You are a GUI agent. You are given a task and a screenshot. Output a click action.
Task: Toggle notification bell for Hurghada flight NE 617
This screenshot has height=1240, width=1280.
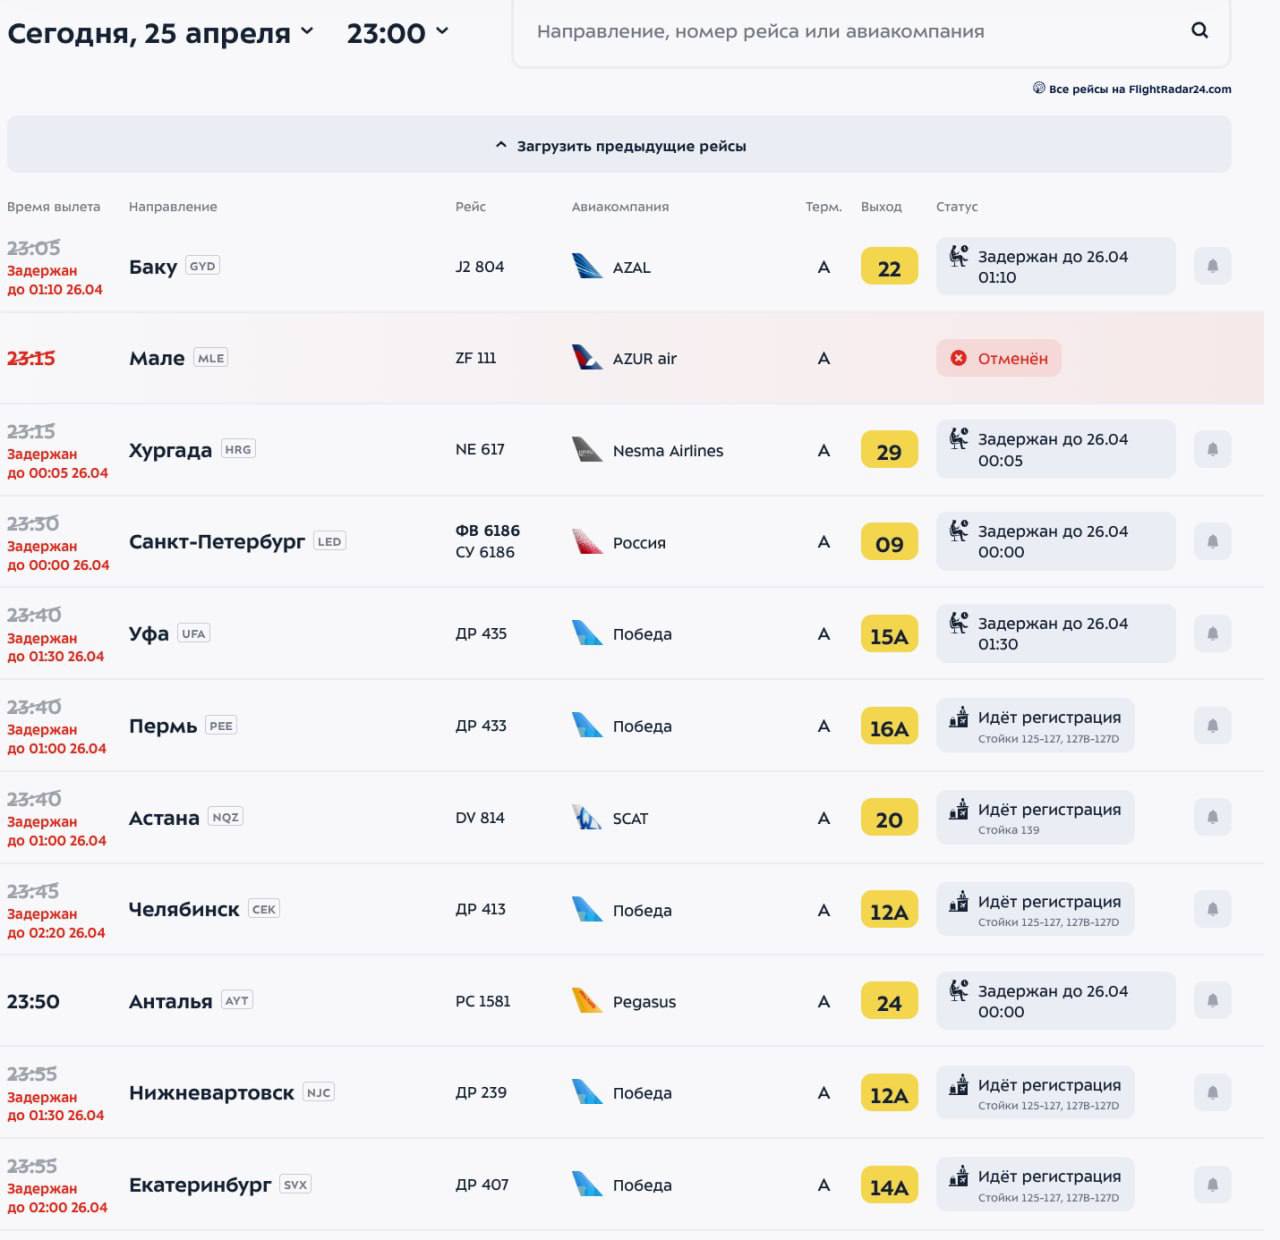tap(1212, 450)
